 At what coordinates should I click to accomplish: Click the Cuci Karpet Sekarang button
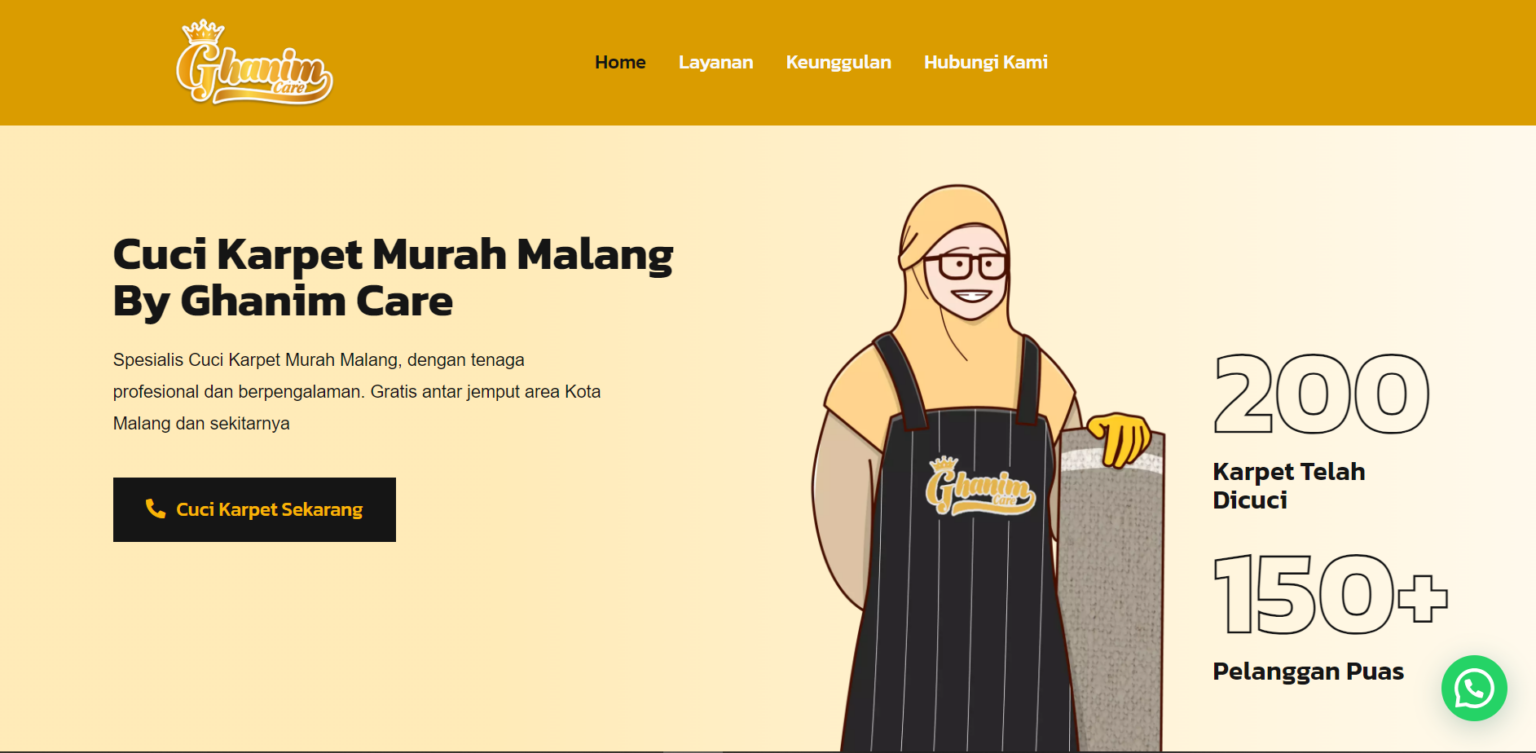click(x=254, y=510)
